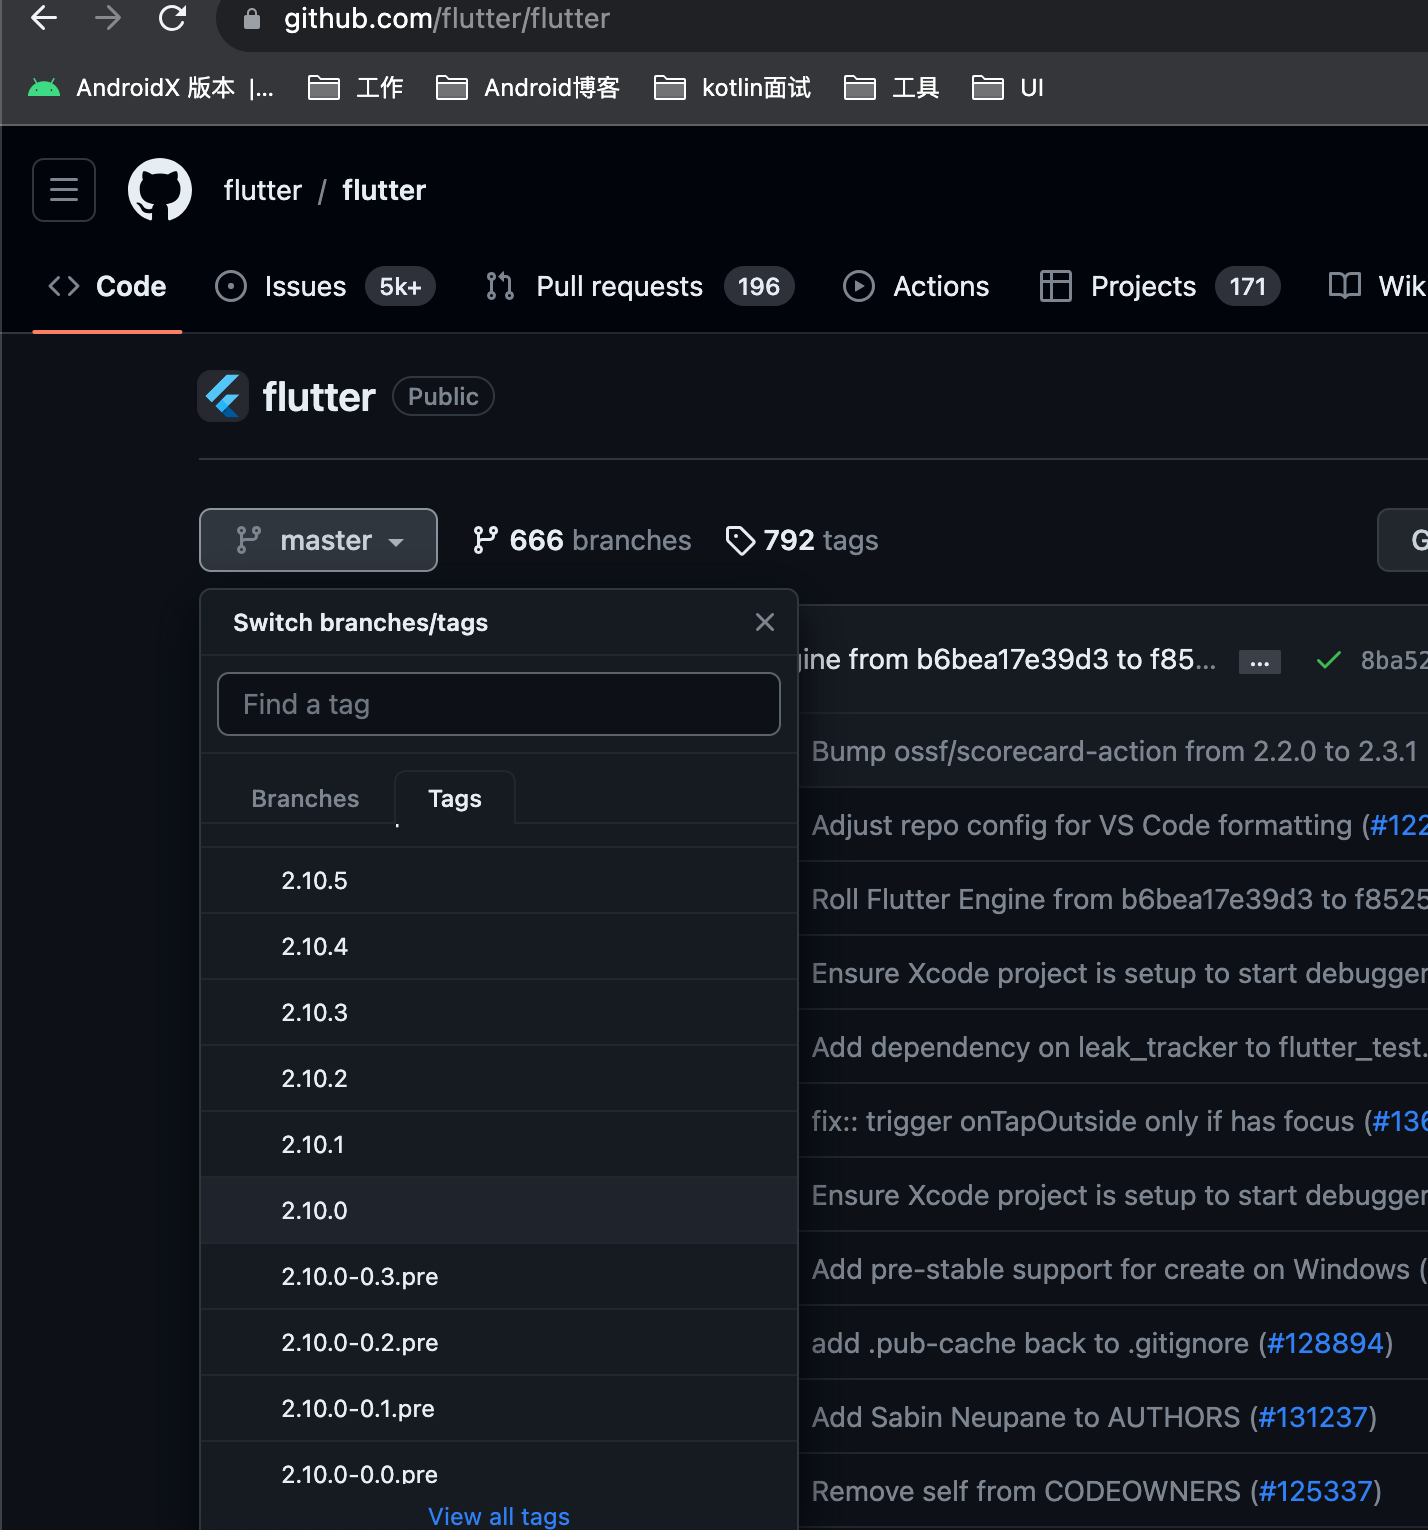
Task: Open the 工作 bookmarks folder
Action: click(355, 88)
